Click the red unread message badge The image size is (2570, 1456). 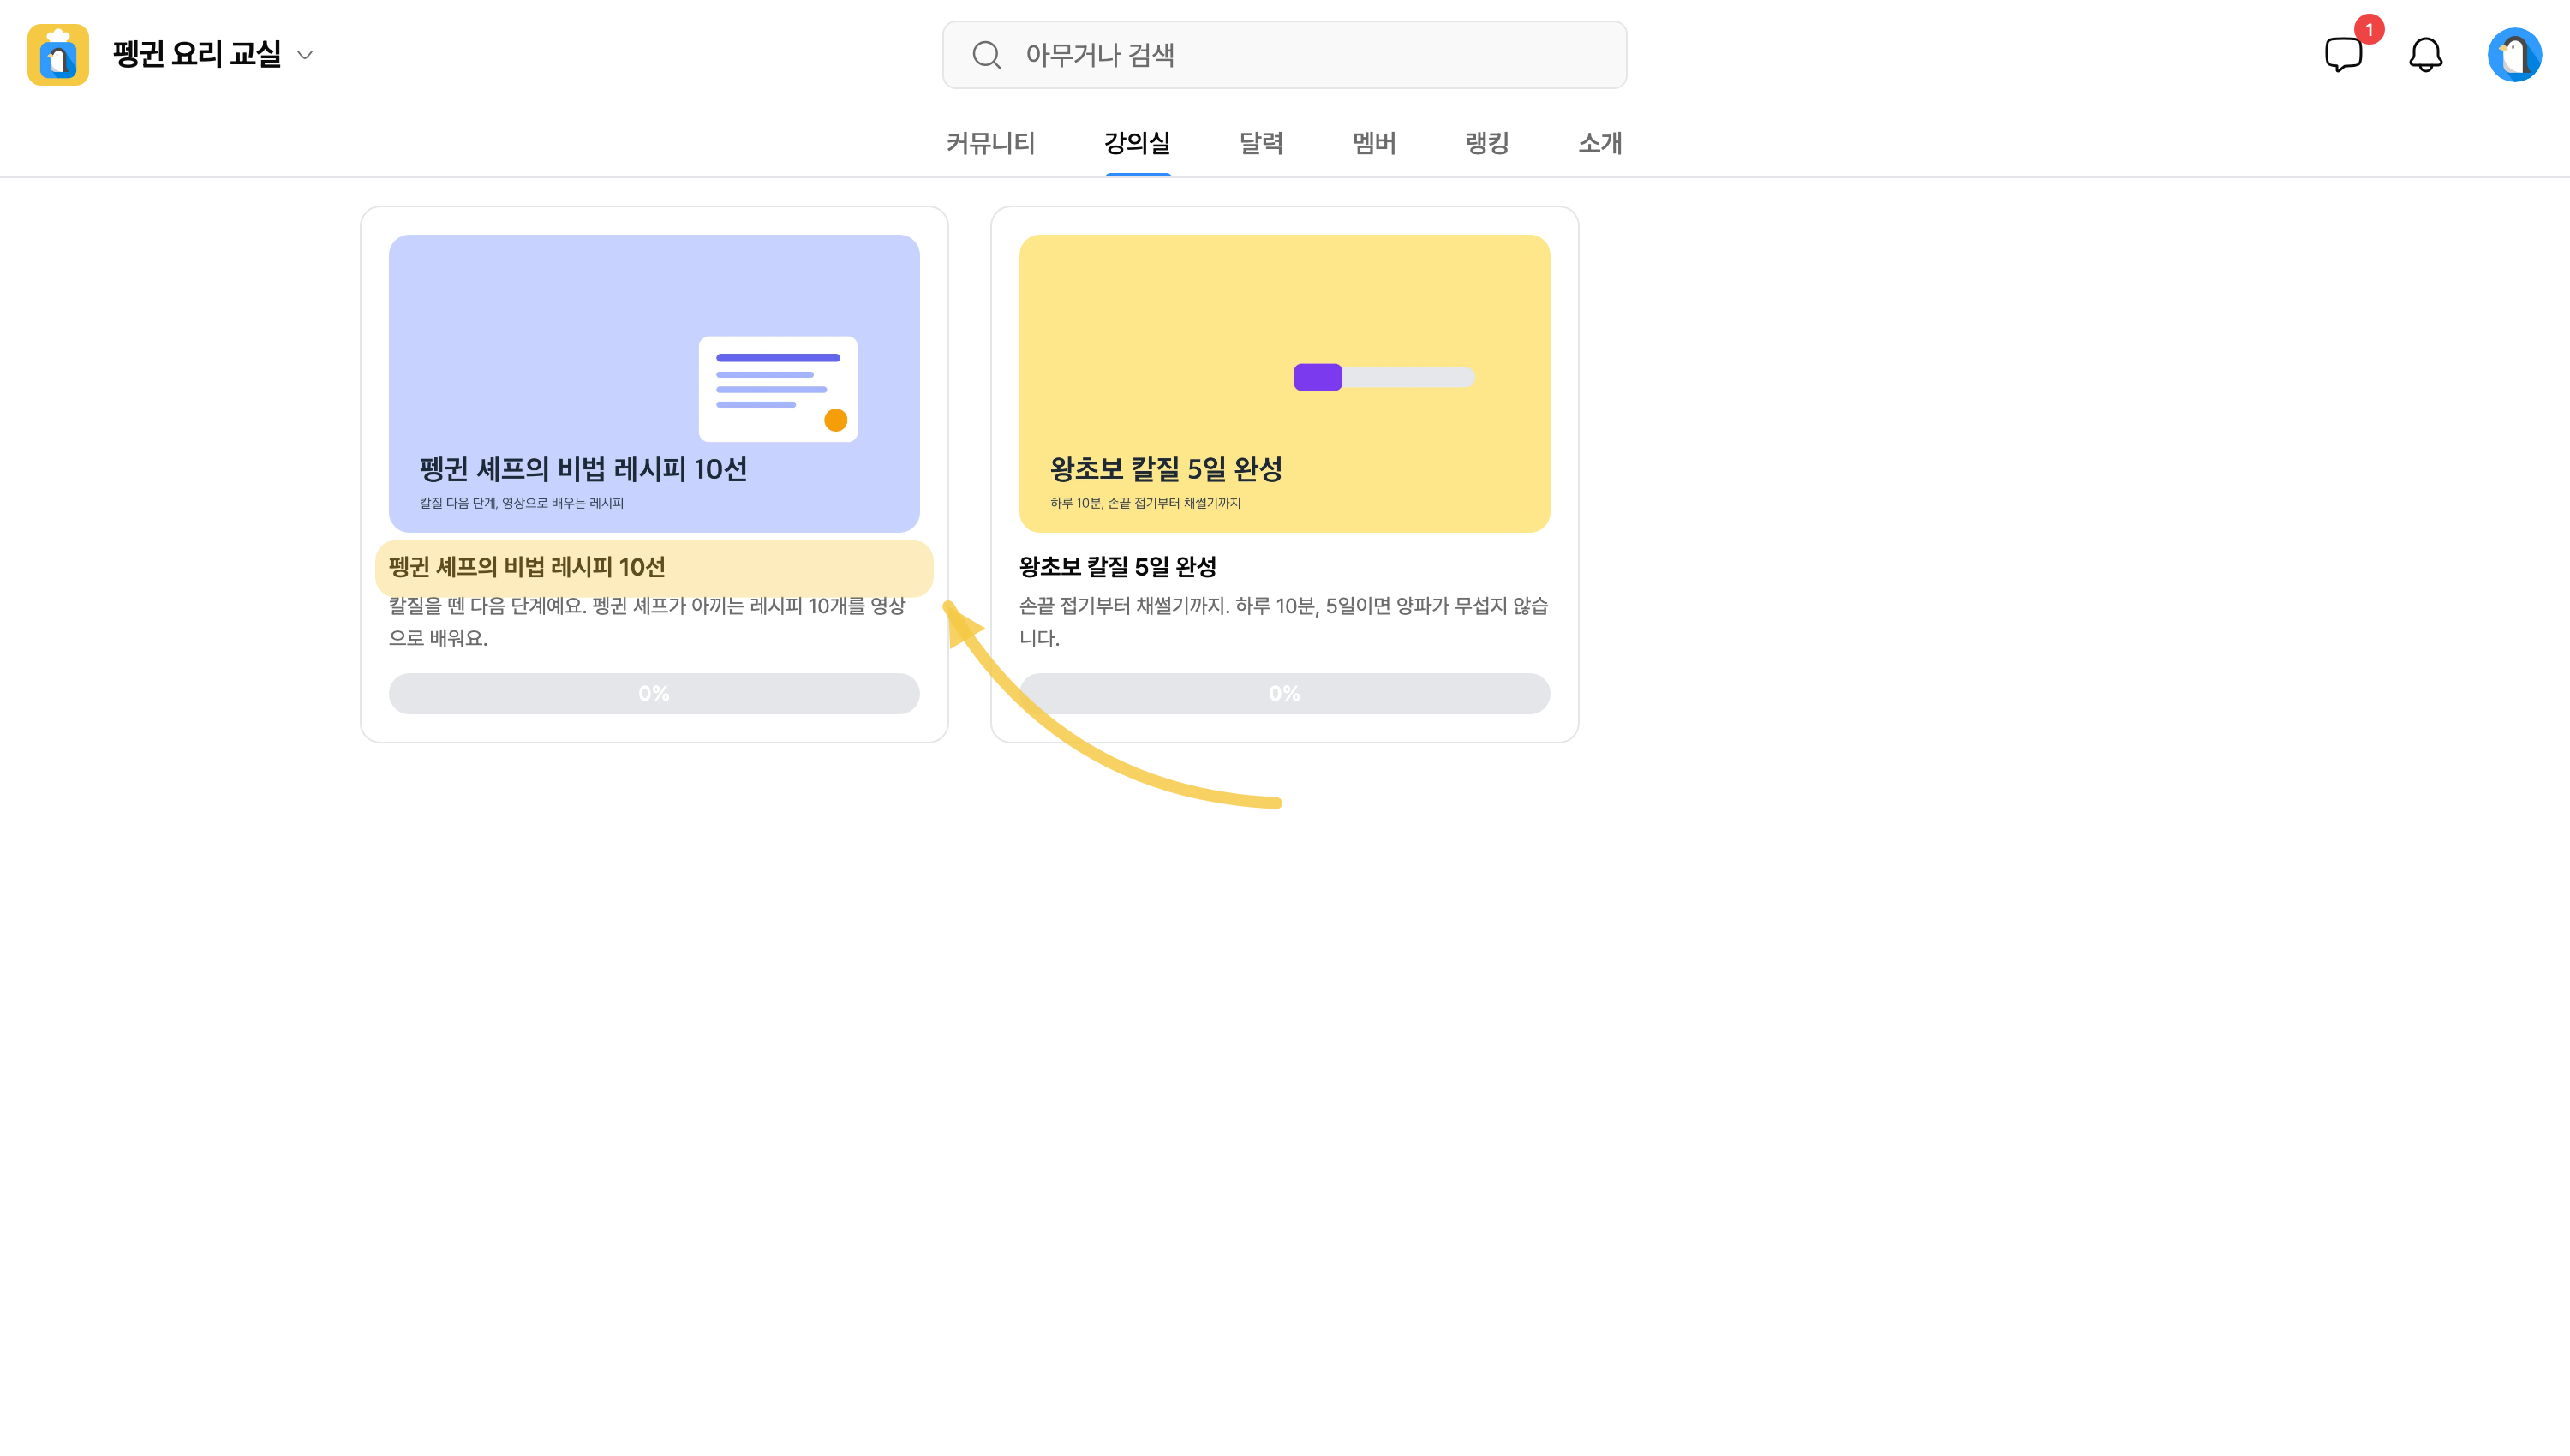click(2369, 30)
